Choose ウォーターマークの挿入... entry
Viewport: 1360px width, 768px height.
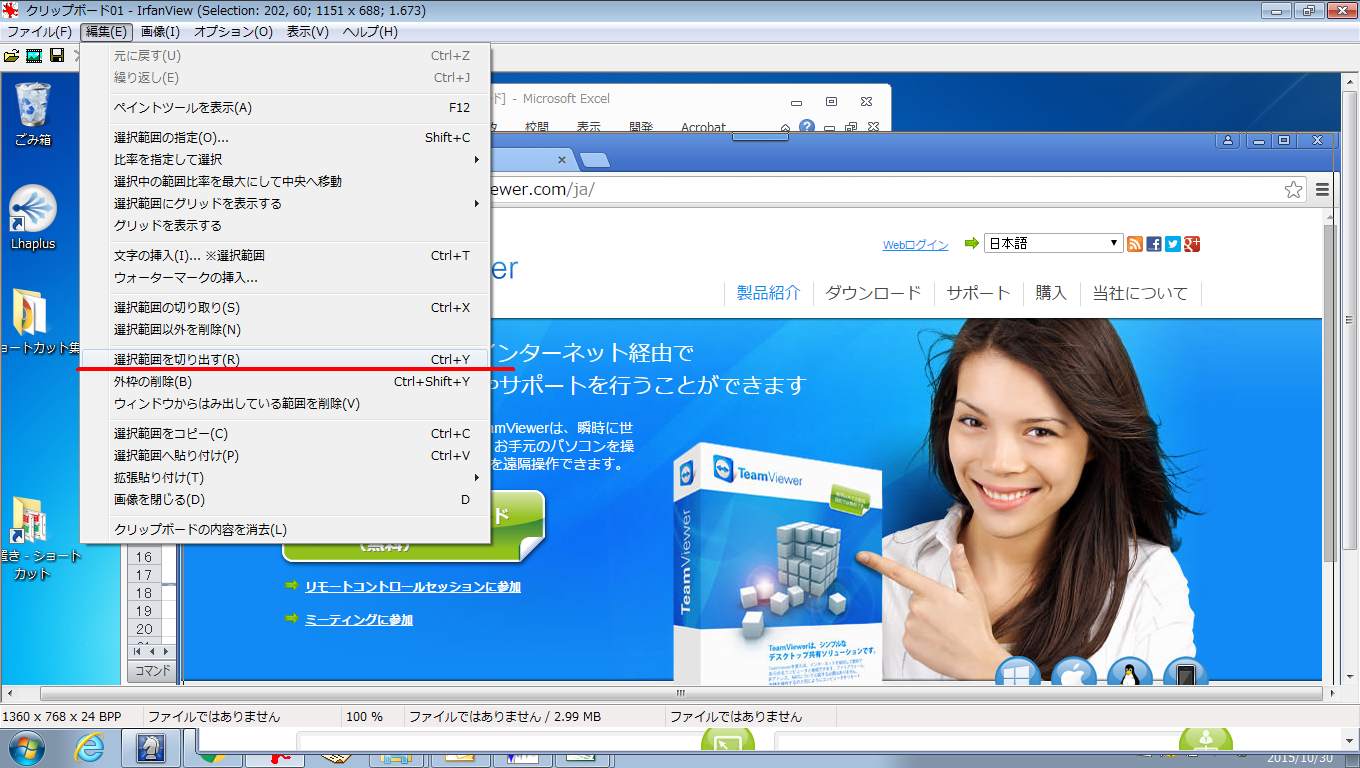[285, 277]
